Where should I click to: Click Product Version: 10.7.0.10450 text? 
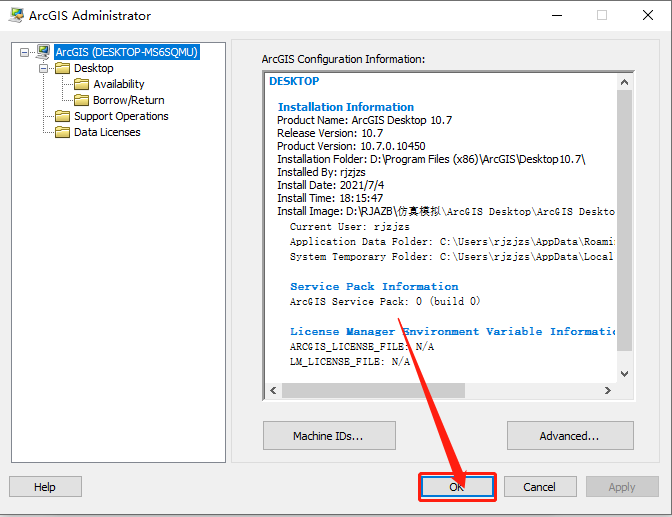[x=351, y=146]
